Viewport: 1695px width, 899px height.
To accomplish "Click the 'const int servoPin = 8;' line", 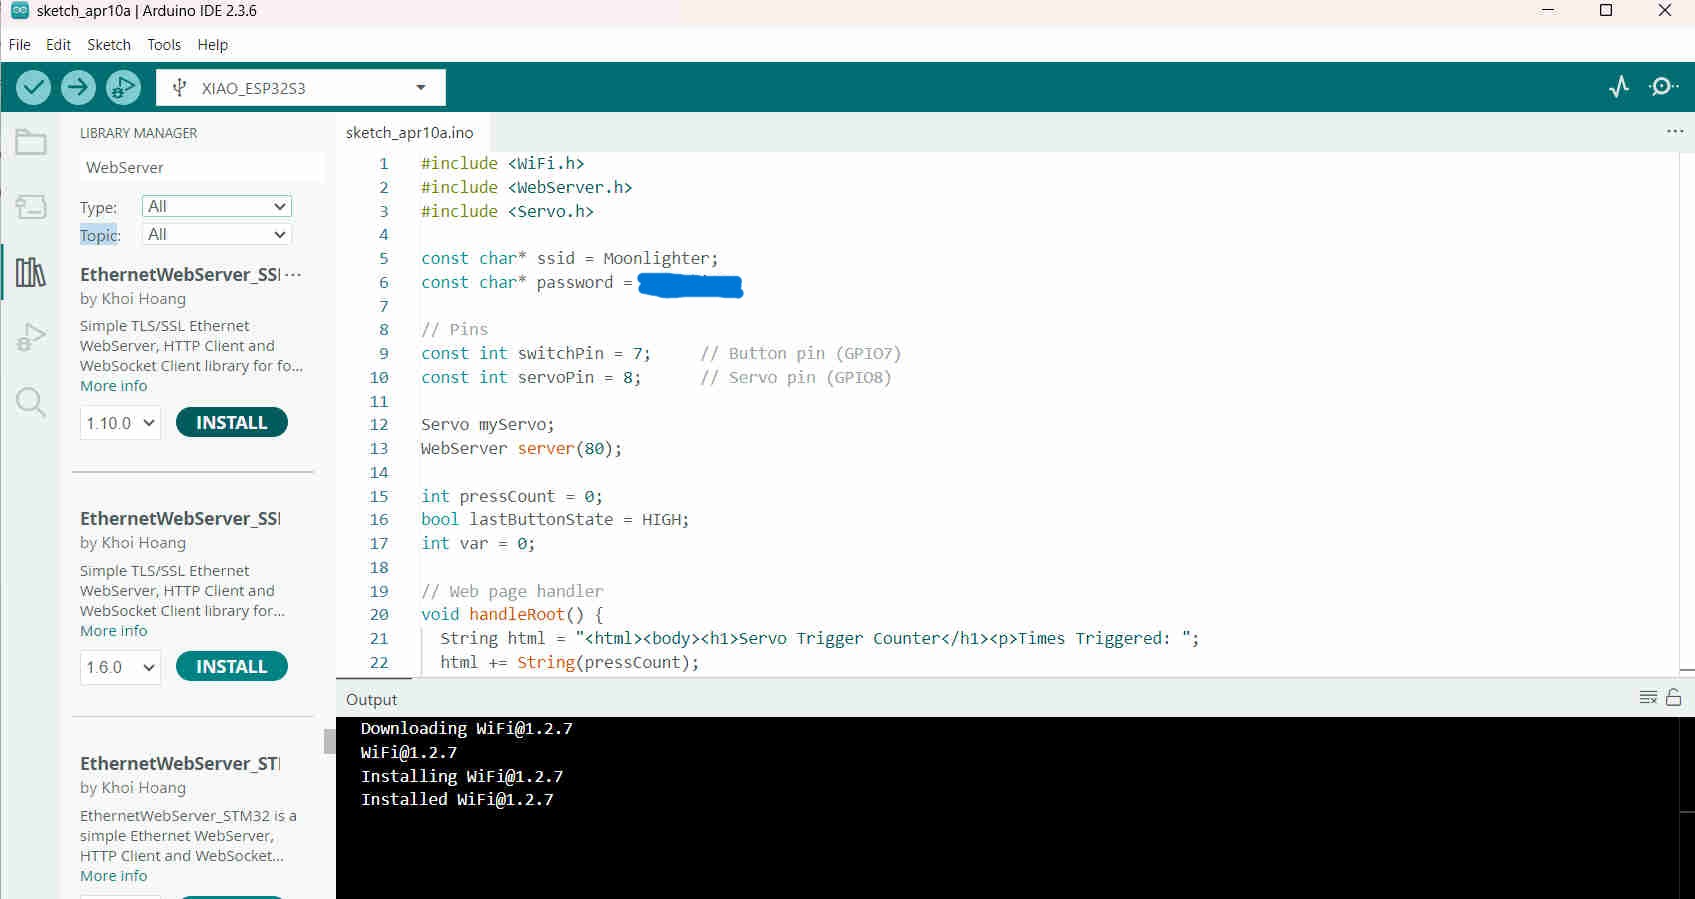I will [531, 378].
